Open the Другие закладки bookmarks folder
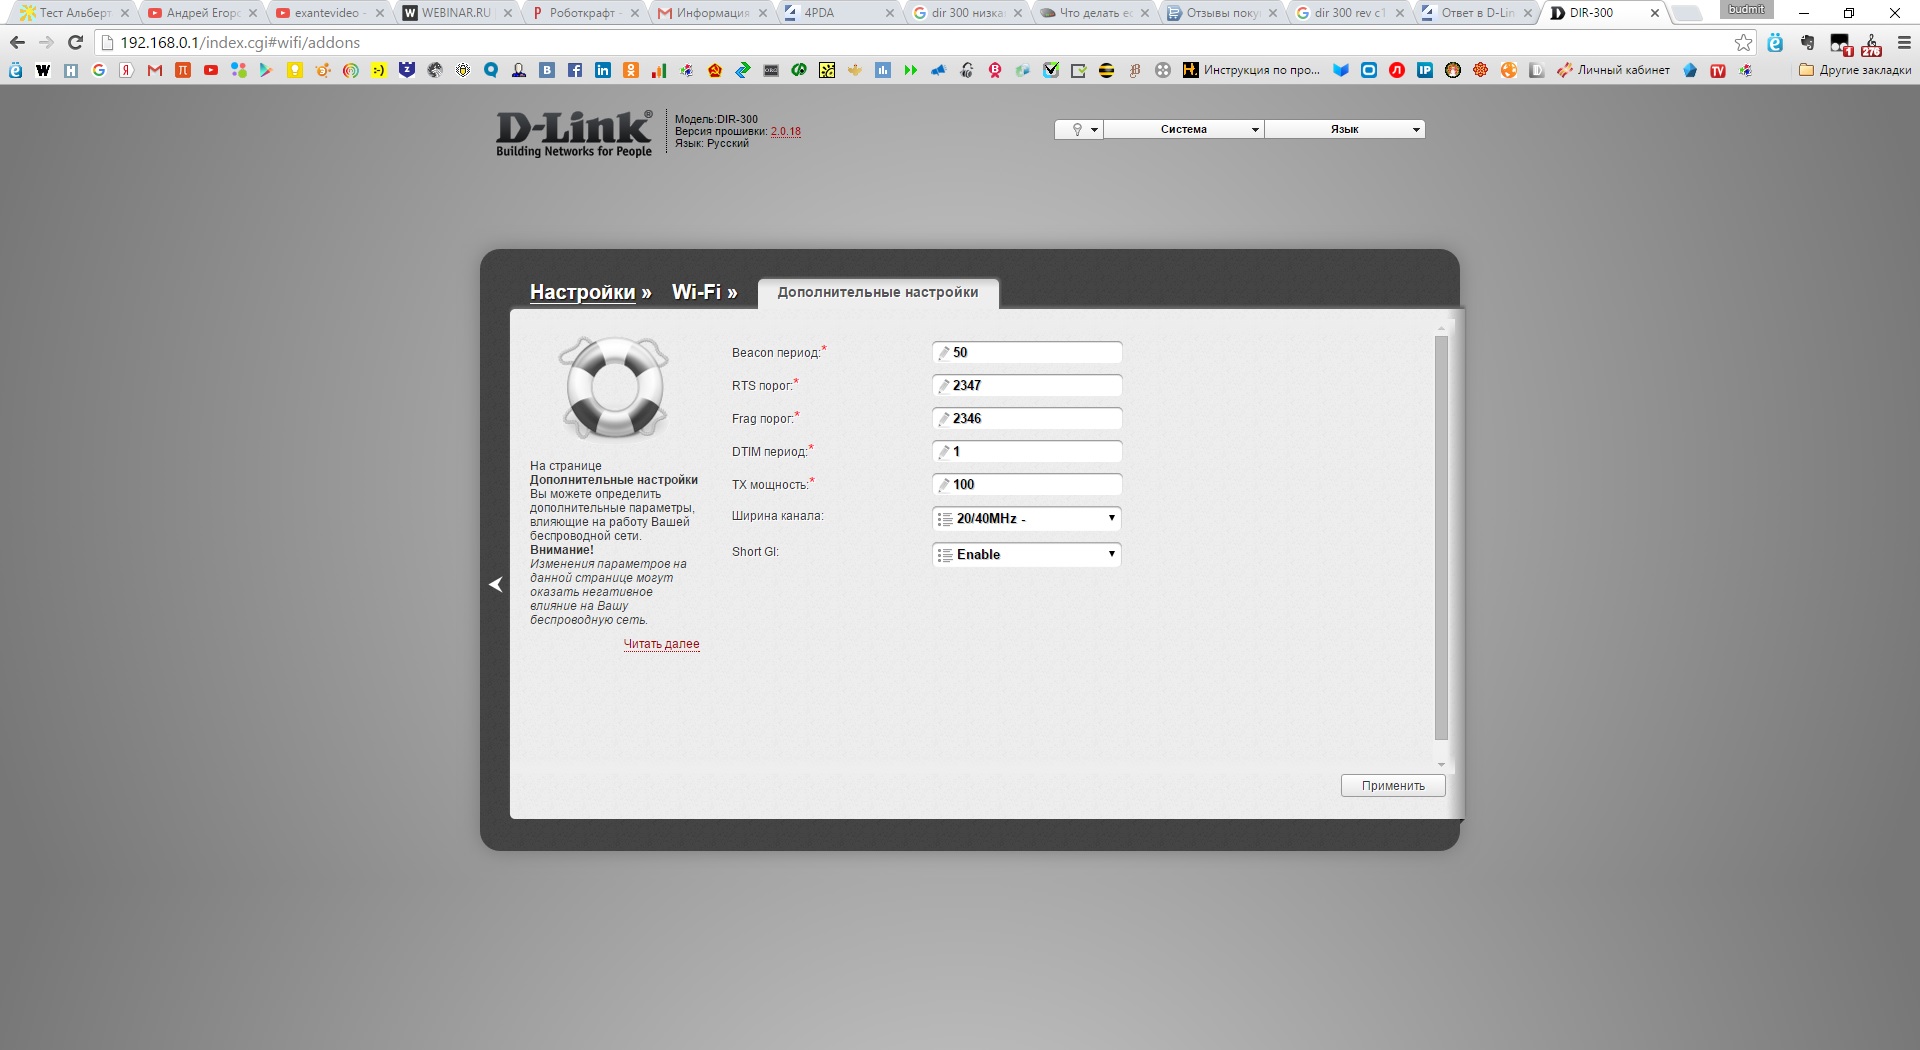 tap(1855, 70)
